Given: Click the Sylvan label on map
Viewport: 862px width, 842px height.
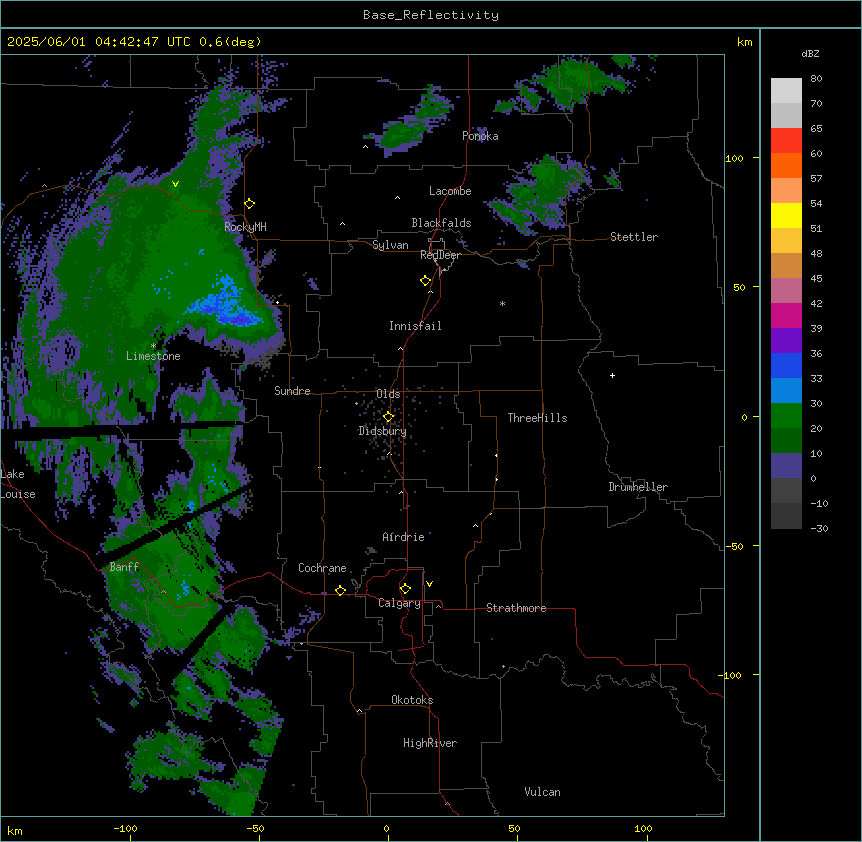Looking at the screenshot, I should (x=390, y=245).
